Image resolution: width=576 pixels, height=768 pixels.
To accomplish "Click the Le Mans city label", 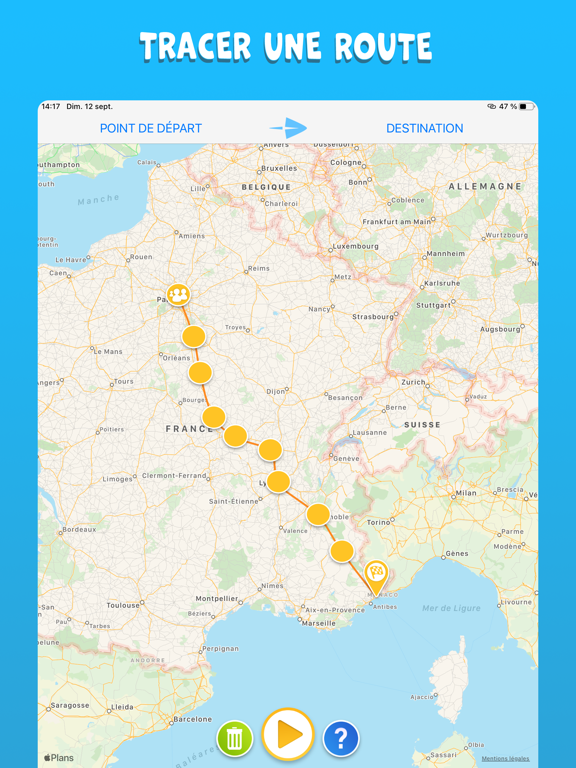I will 108,352.
